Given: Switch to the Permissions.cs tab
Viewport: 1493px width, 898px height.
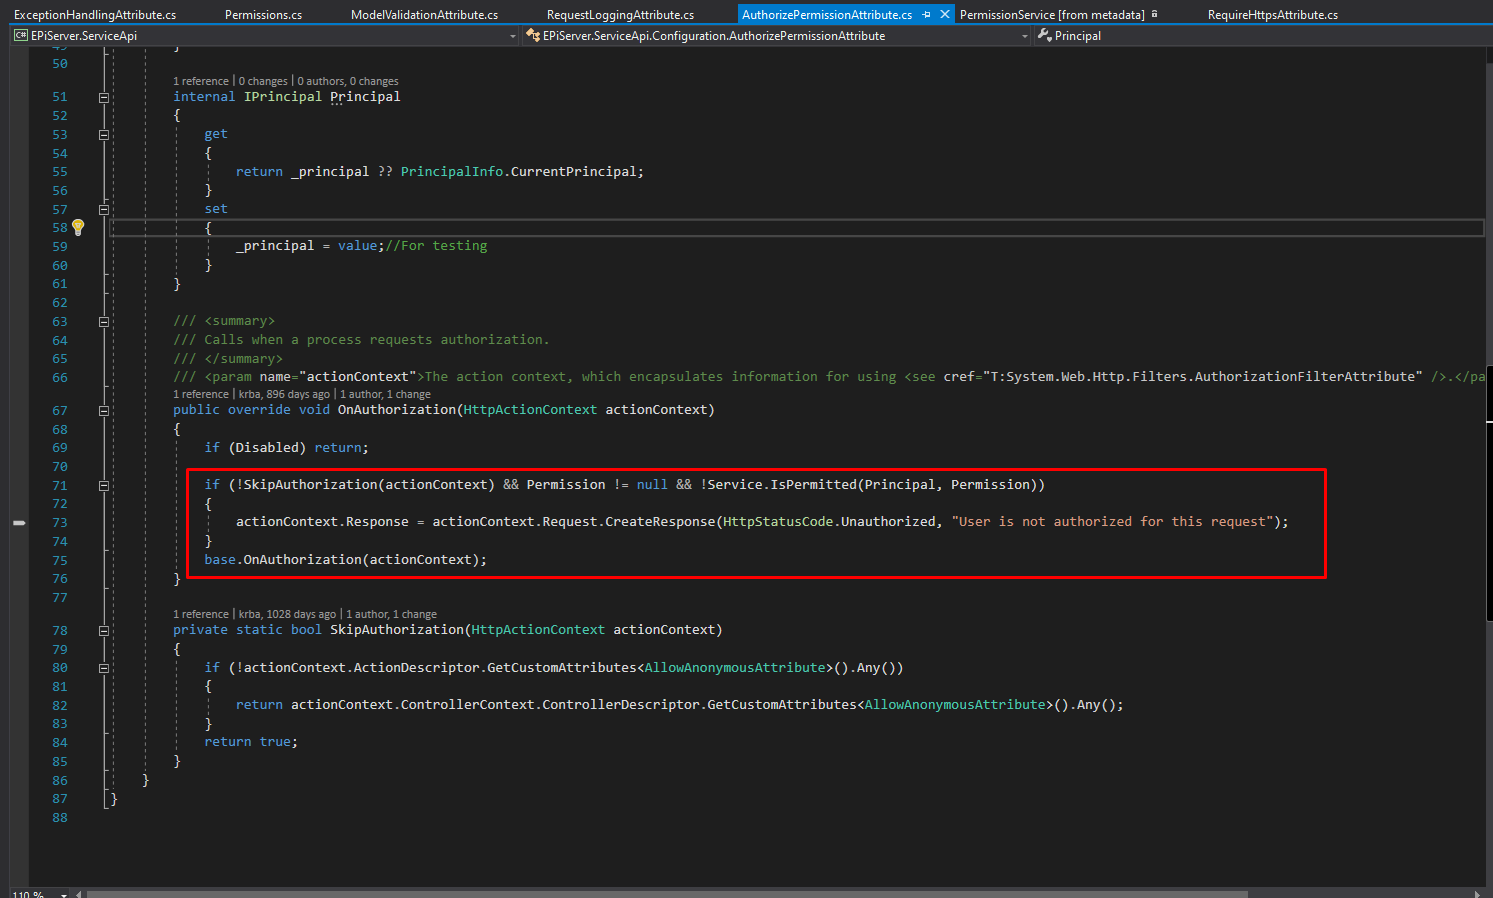Looking at the screenshot, I should (263, 15).
